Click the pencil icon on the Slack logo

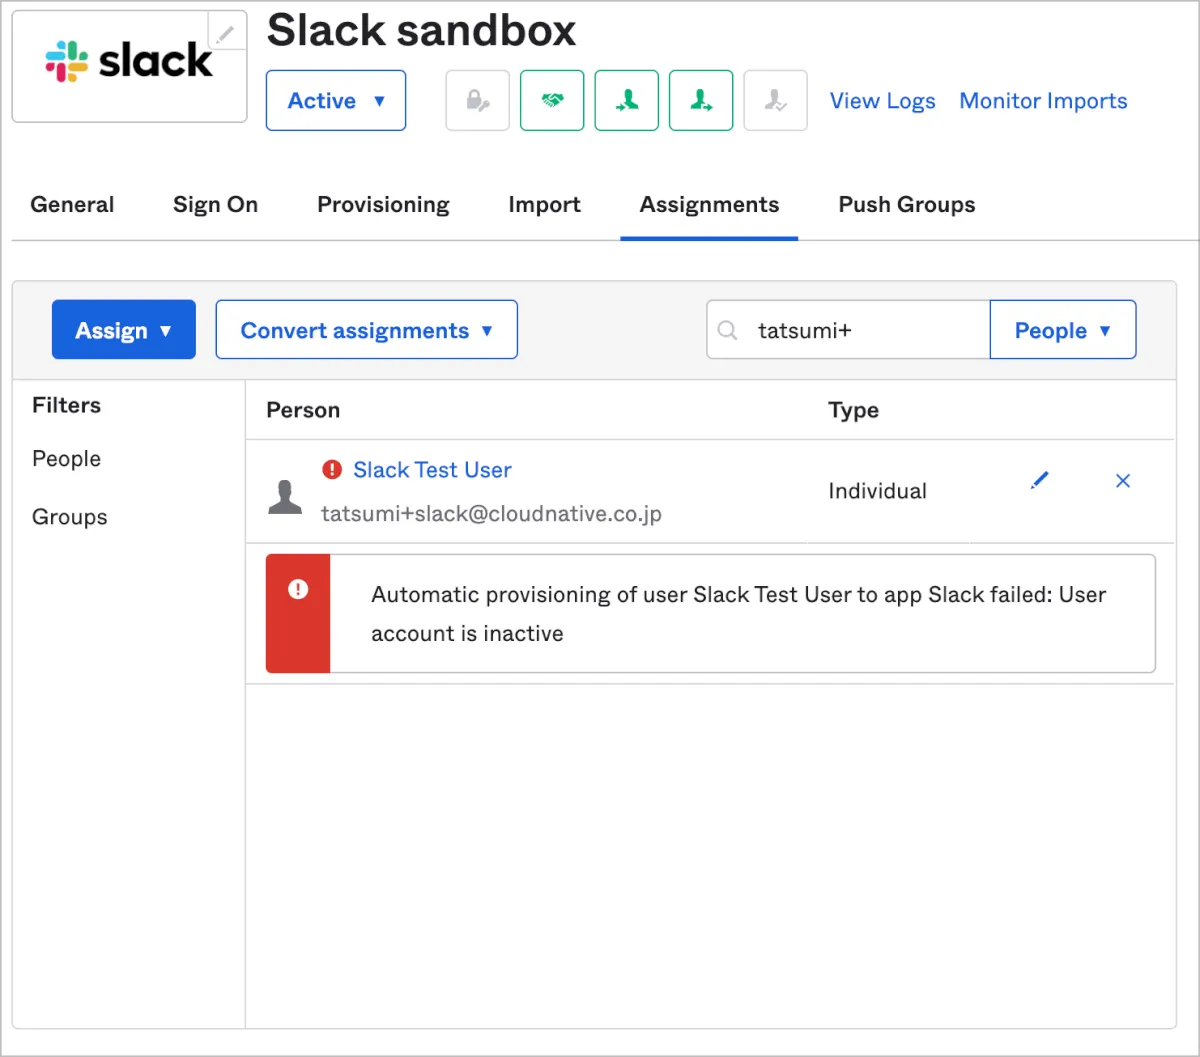pos(226,33)
